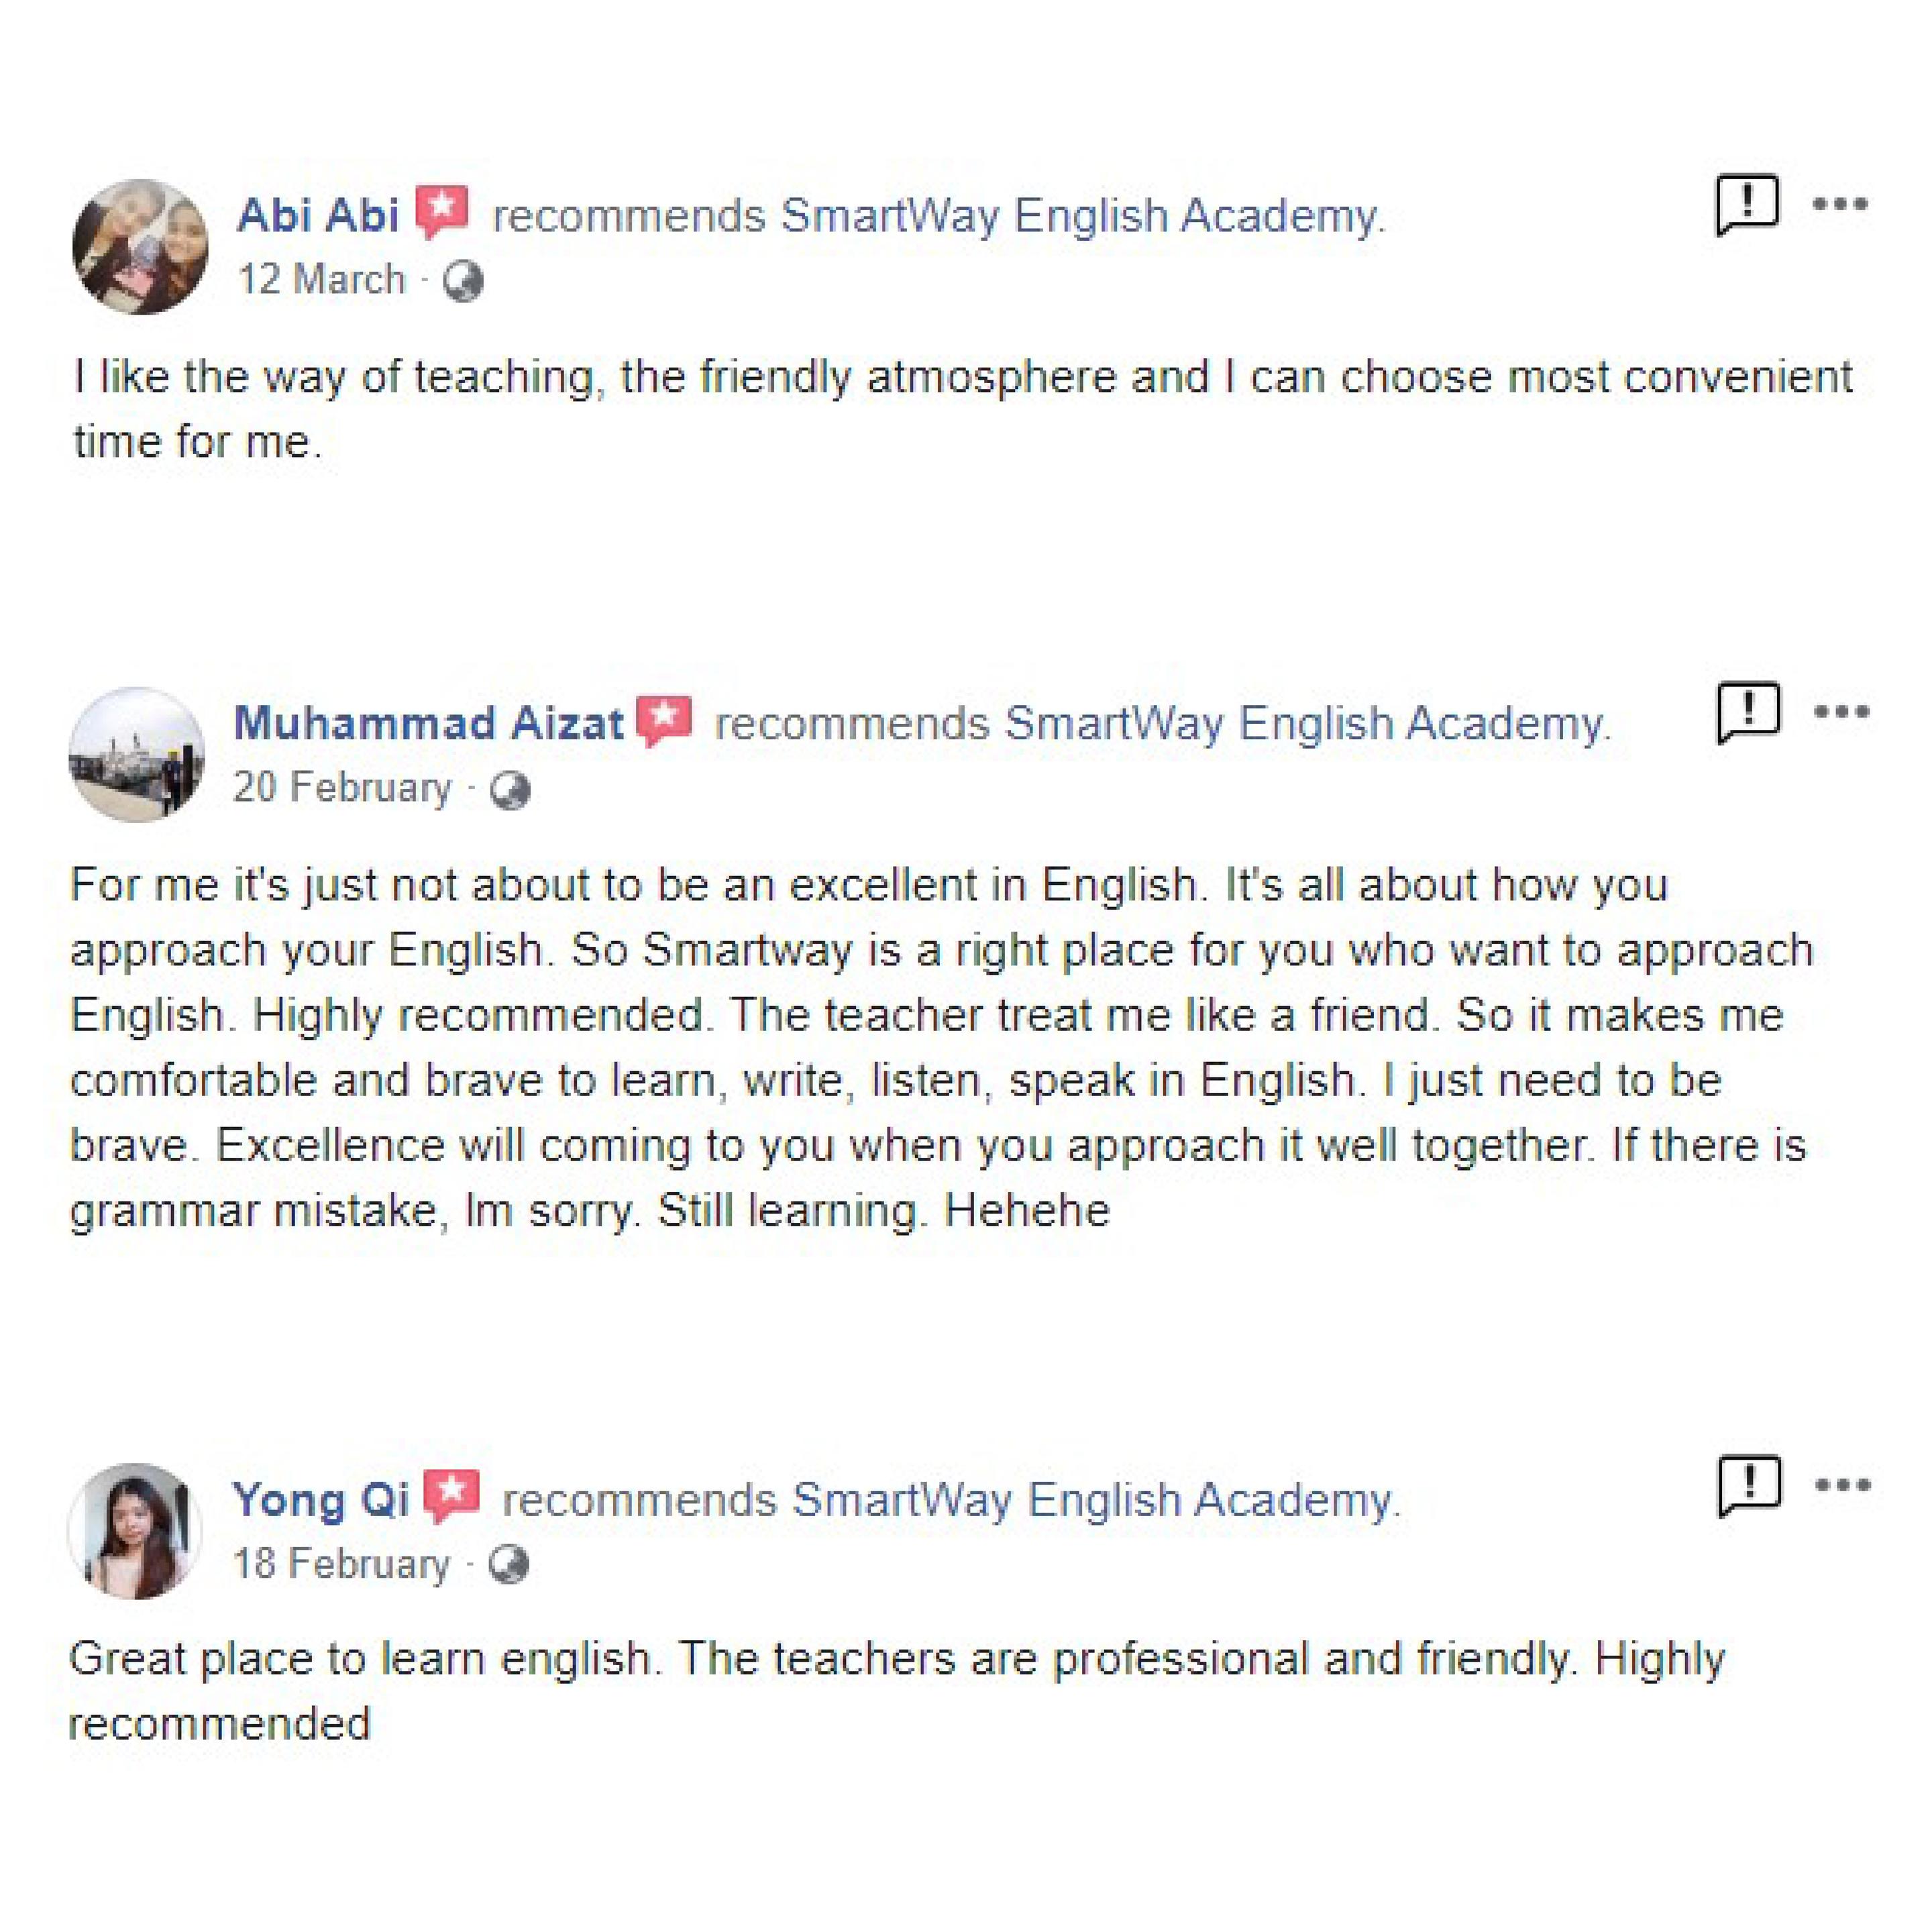1932x1932 pixels.
Task: Click the recommendation star badge next to Muhammad Aizat
Action: tap(665, 719)
